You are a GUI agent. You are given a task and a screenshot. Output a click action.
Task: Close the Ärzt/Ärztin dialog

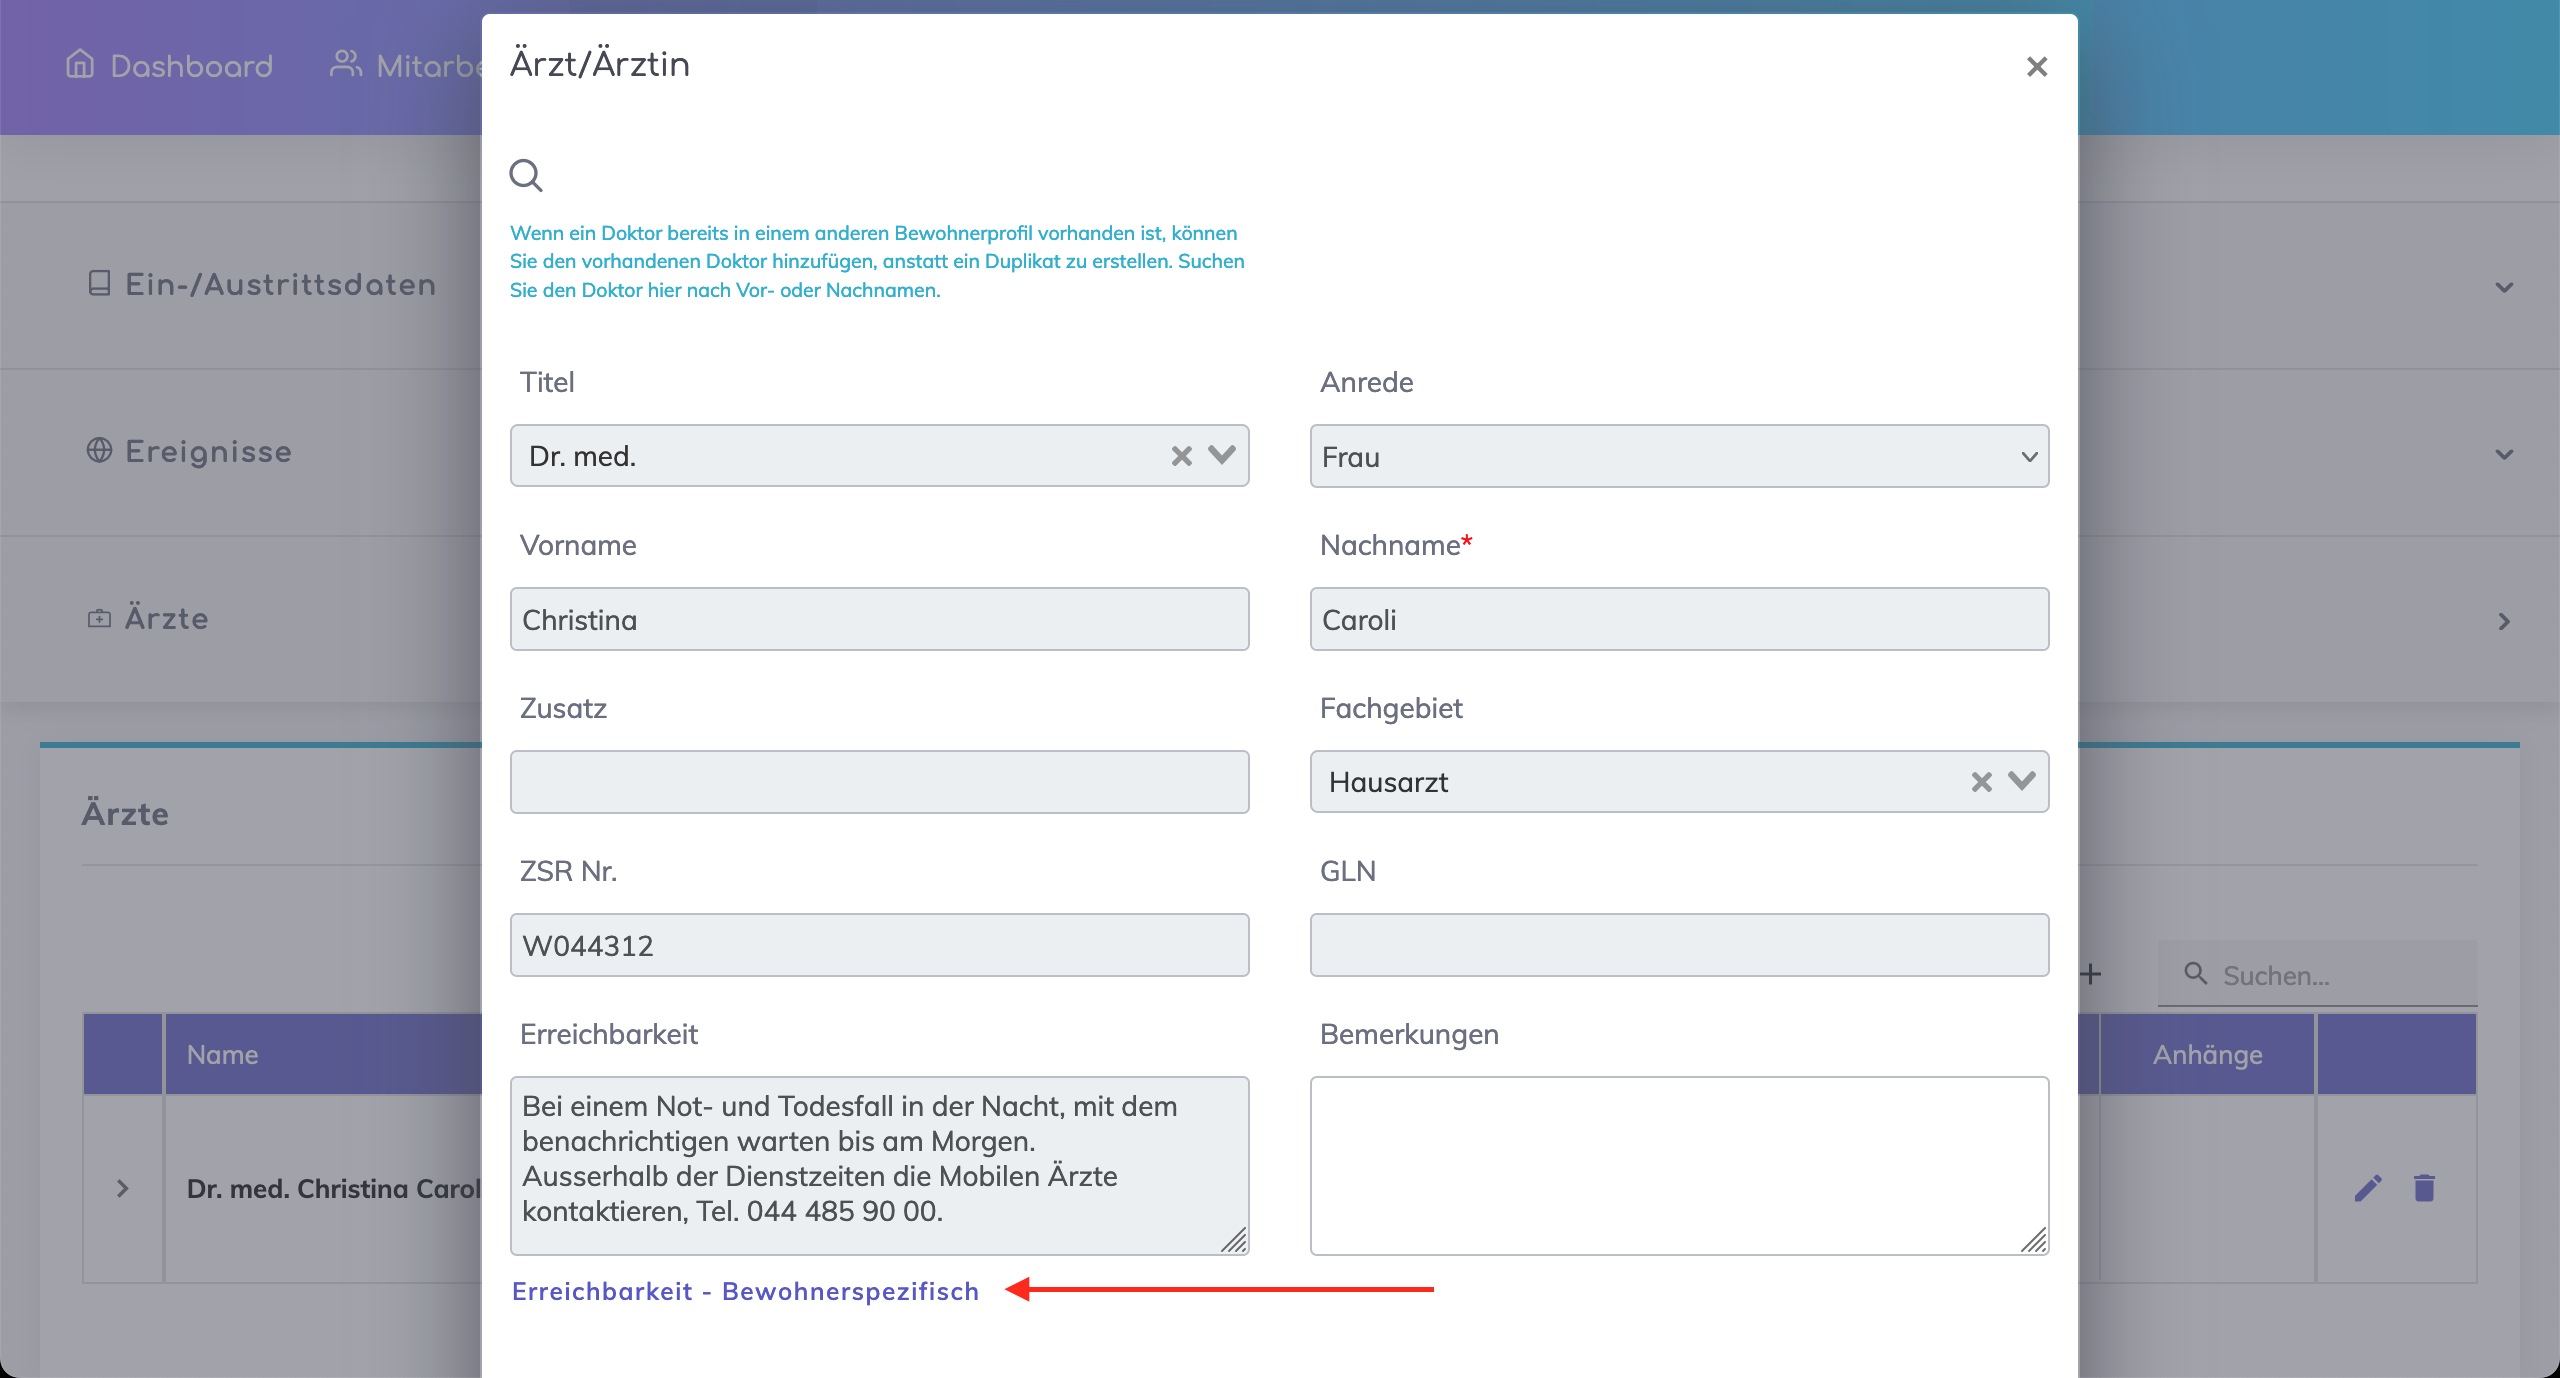click(x=2036, y=67)
